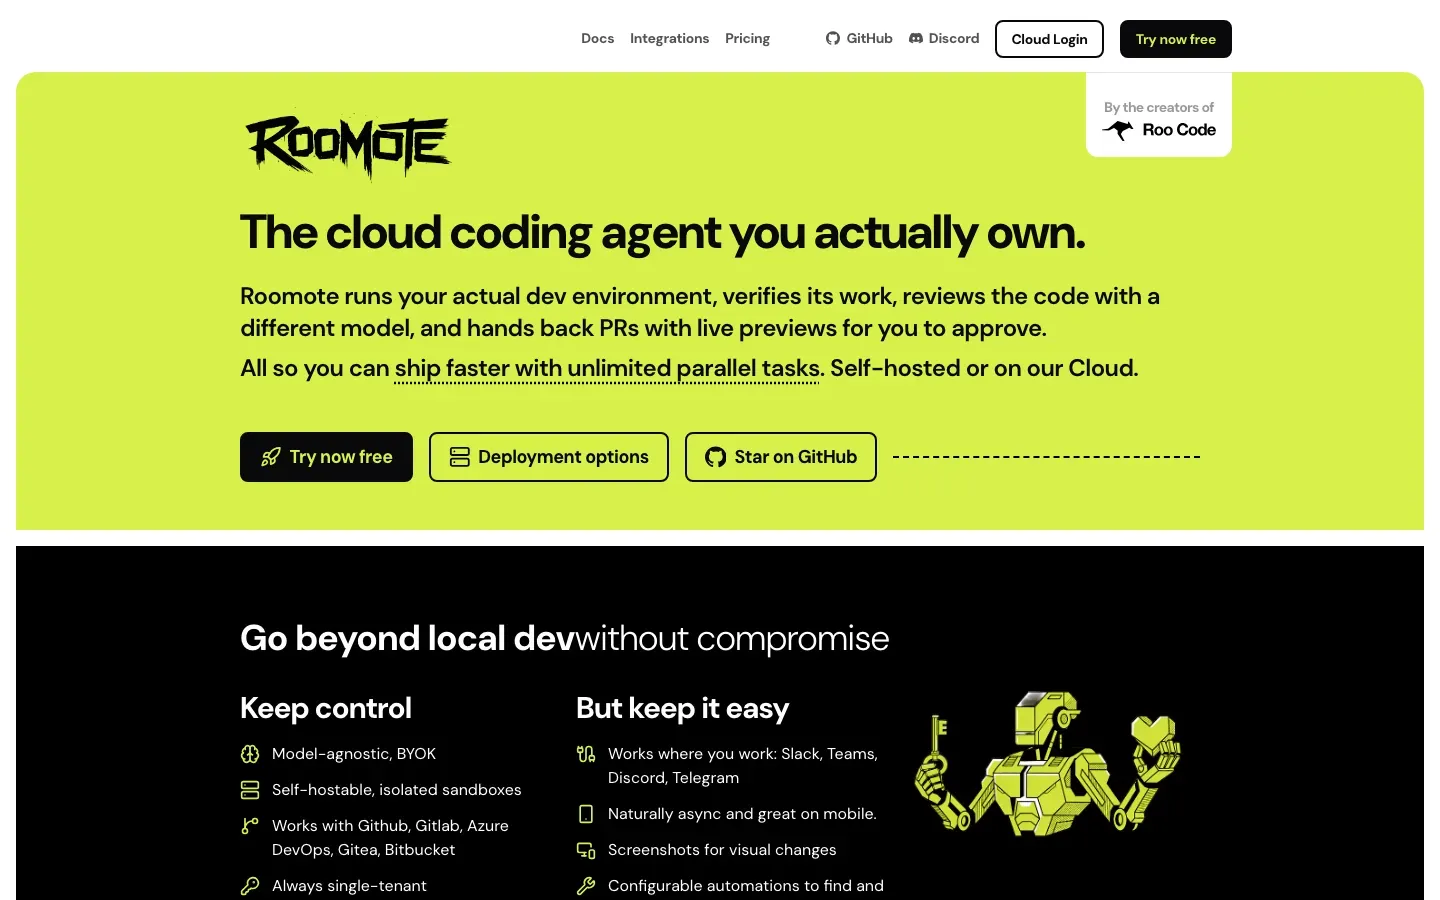This screenshot has height=900, width=1440.
Task: Open the Docs page
Action: click(597, 39)
